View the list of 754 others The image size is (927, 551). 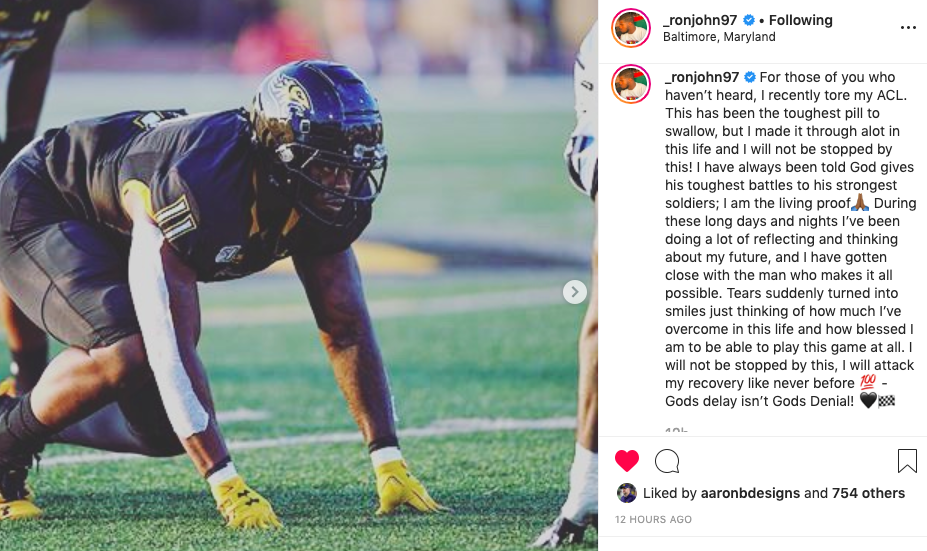(868, 493)
